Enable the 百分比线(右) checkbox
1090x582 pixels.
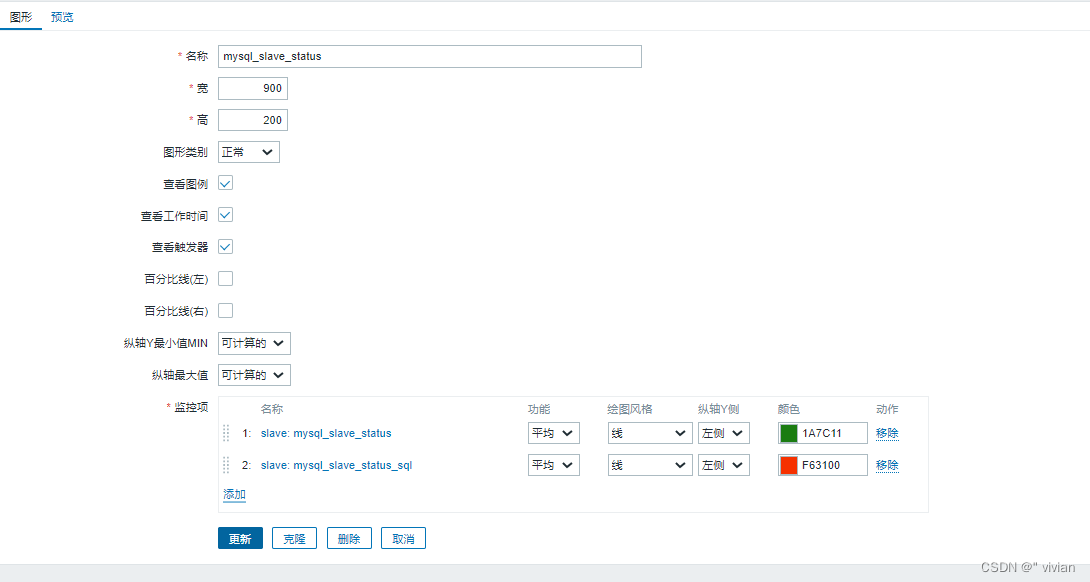(225, 311)
